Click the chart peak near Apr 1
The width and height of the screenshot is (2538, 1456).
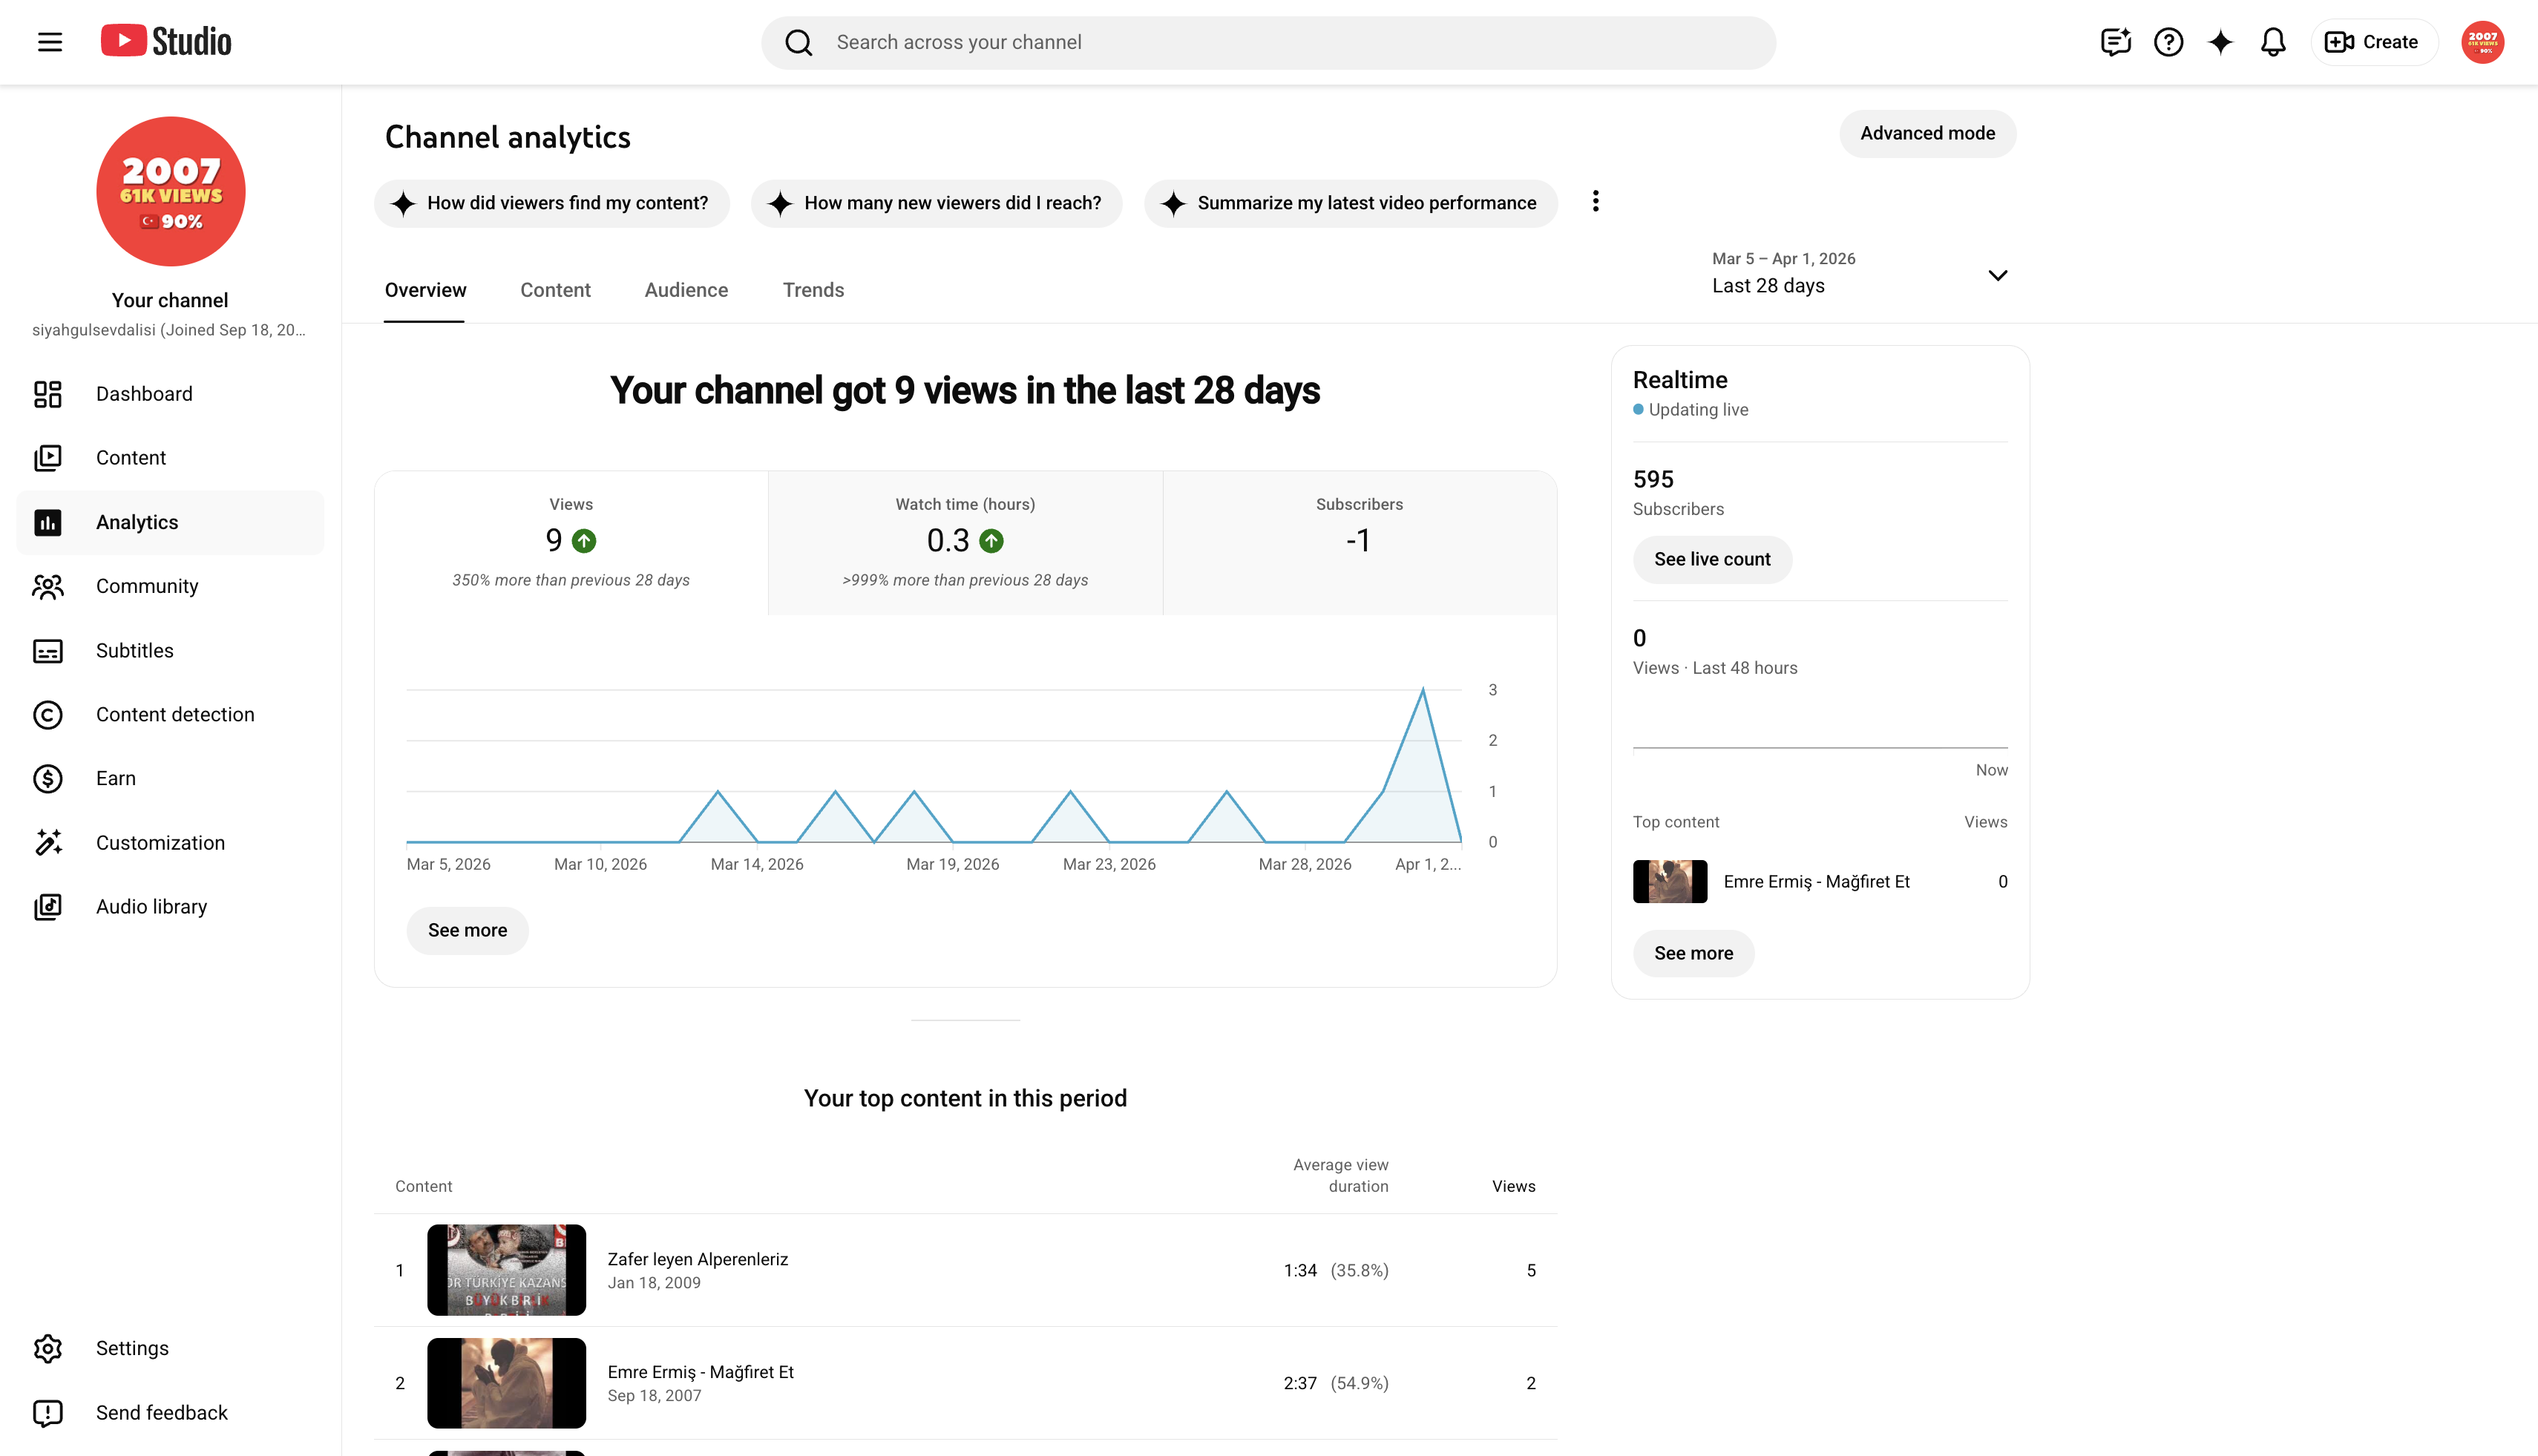pyautogui.click(x=1422, y=689)
